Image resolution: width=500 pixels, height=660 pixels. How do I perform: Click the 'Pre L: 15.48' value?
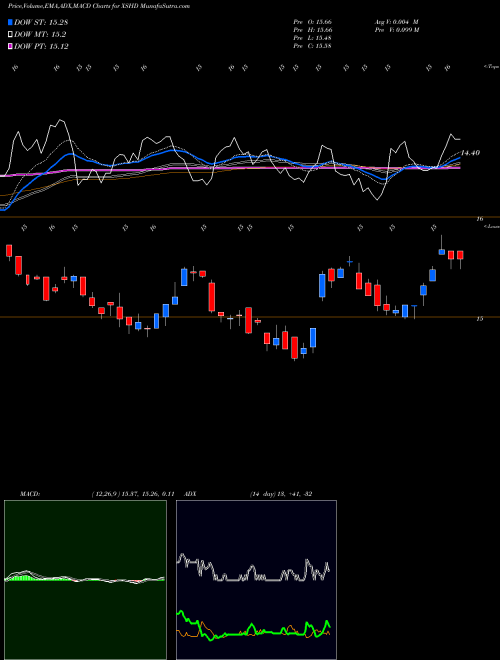point(312,38)
